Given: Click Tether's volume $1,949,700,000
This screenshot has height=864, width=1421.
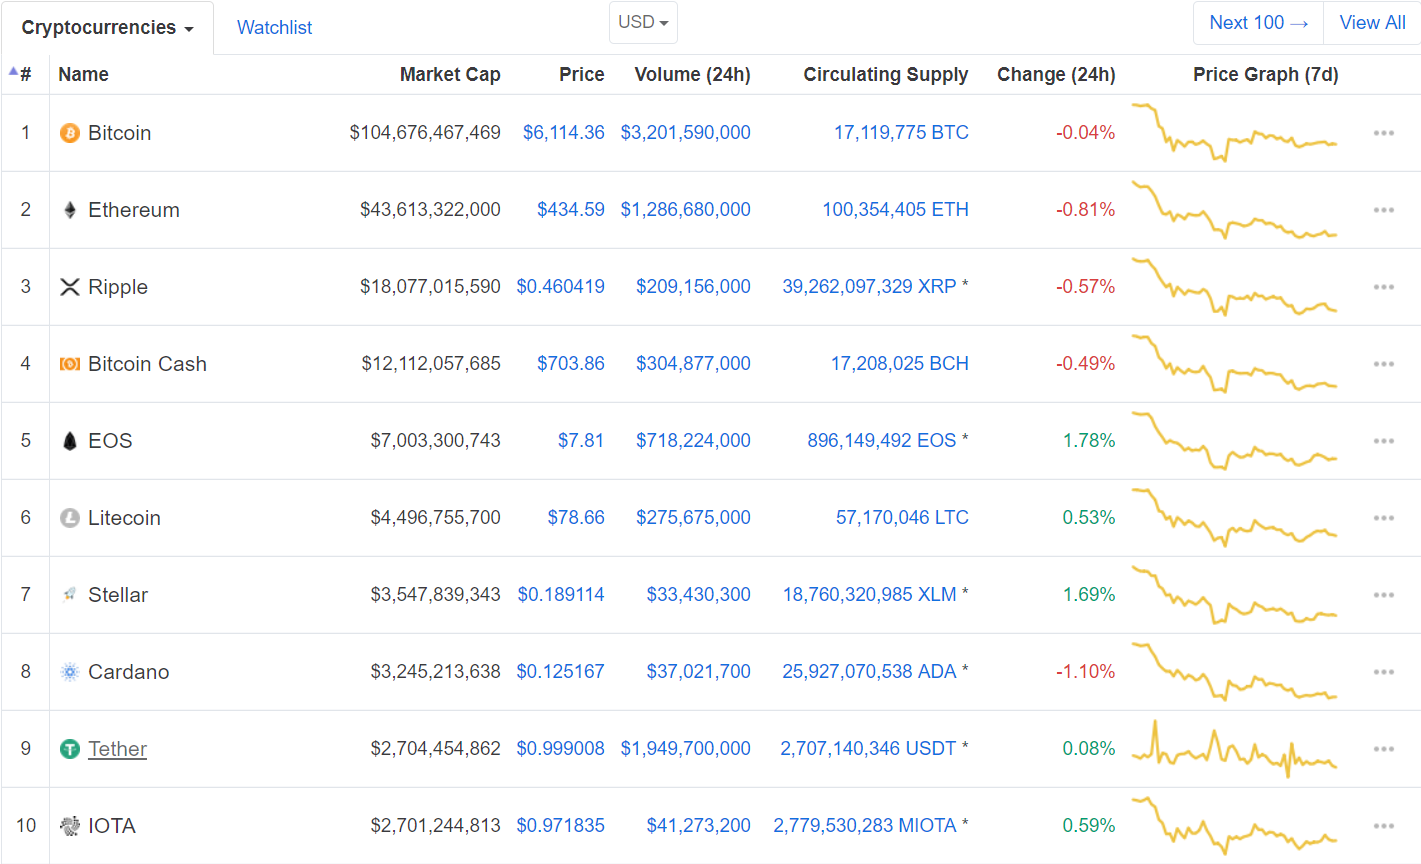Looking at the screenshot, I should point(686,749).
